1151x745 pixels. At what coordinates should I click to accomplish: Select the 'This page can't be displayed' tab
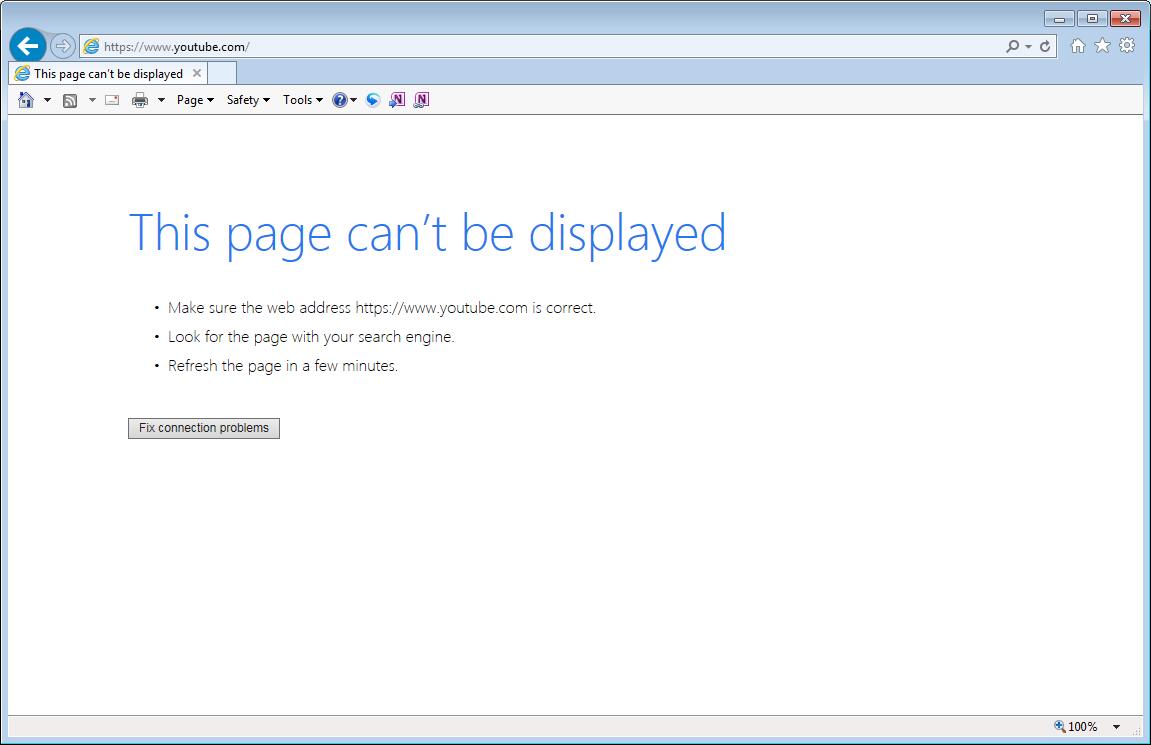(x=108, y=73)
